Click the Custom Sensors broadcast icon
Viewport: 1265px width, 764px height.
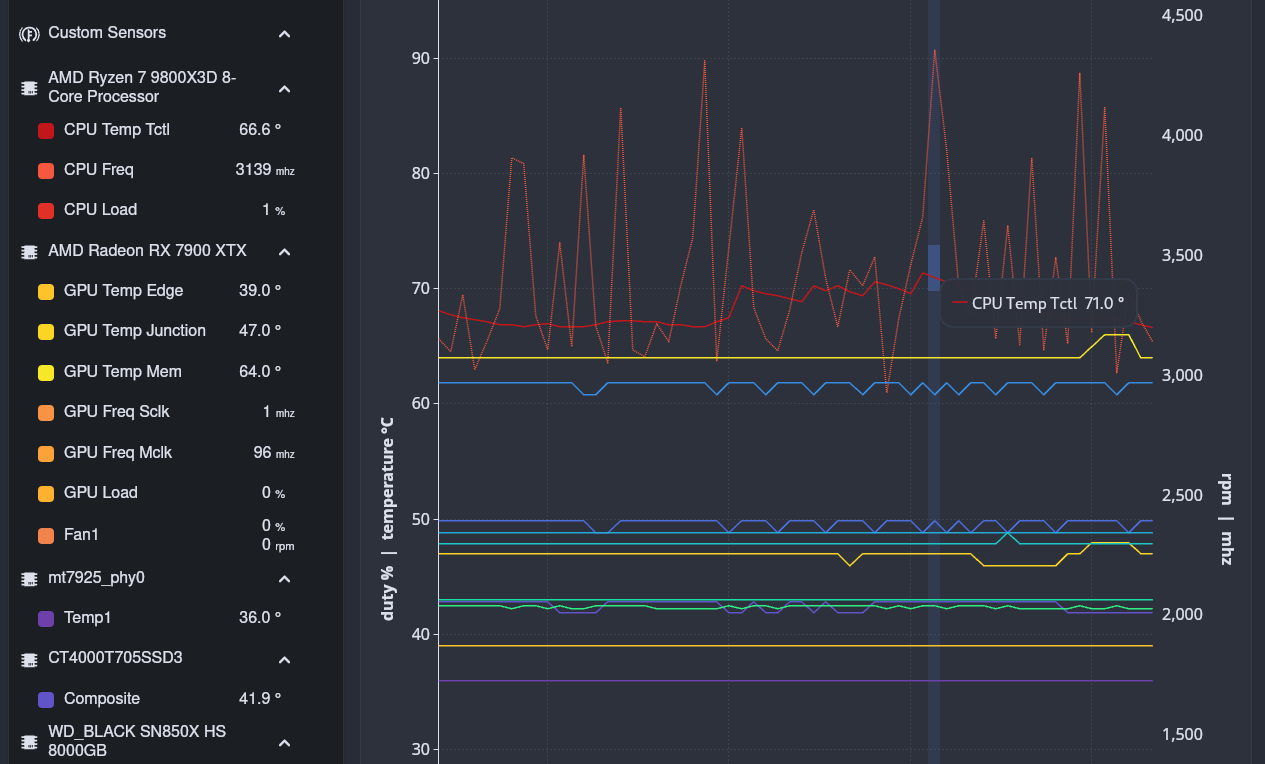point(30,33)
